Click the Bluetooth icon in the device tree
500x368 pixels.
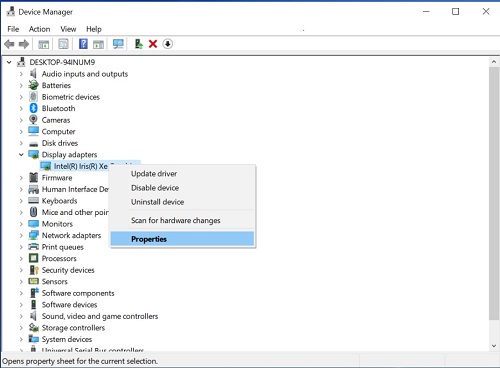[x=33, y=108]
